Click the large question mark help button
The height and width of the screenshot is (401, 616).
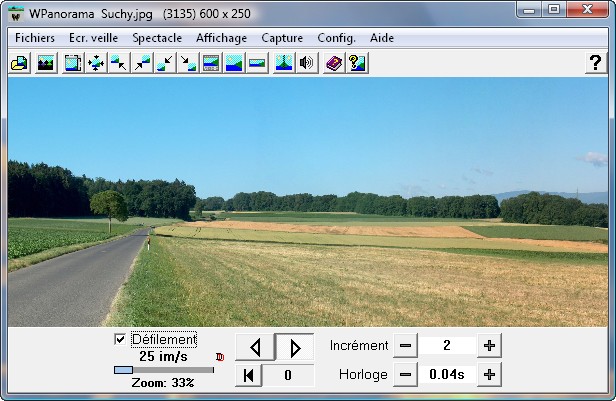pos(596,63)
